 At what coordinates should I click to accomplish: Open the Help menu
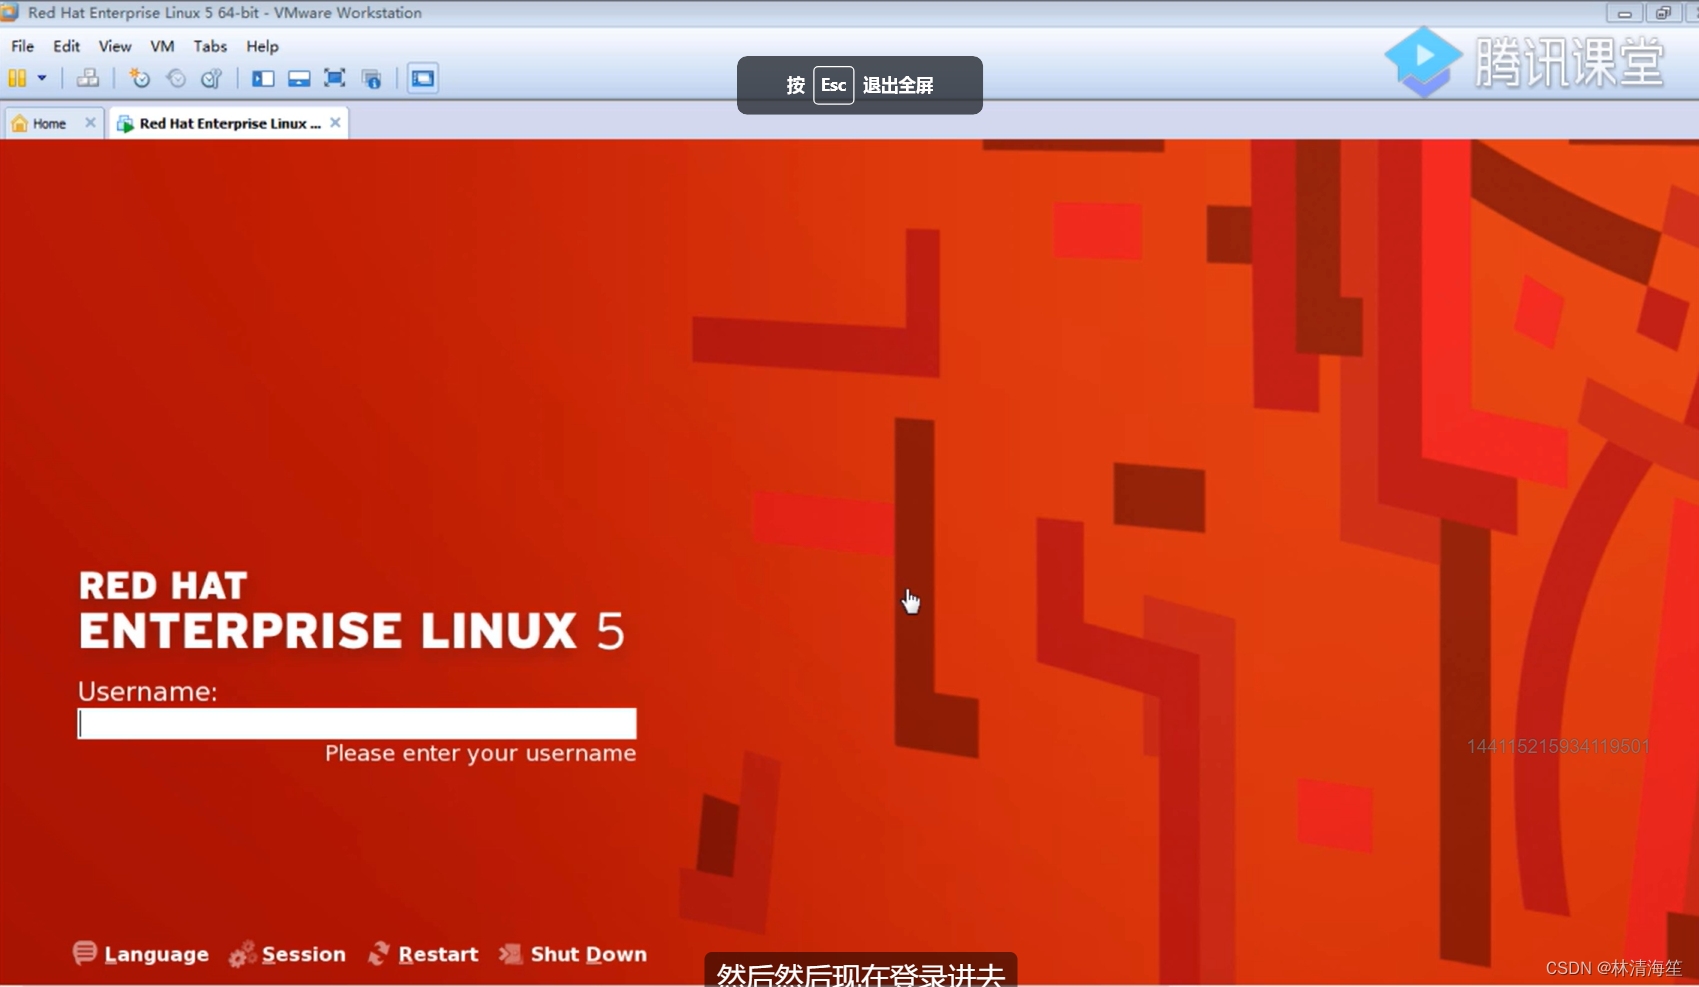pos(262,46)
